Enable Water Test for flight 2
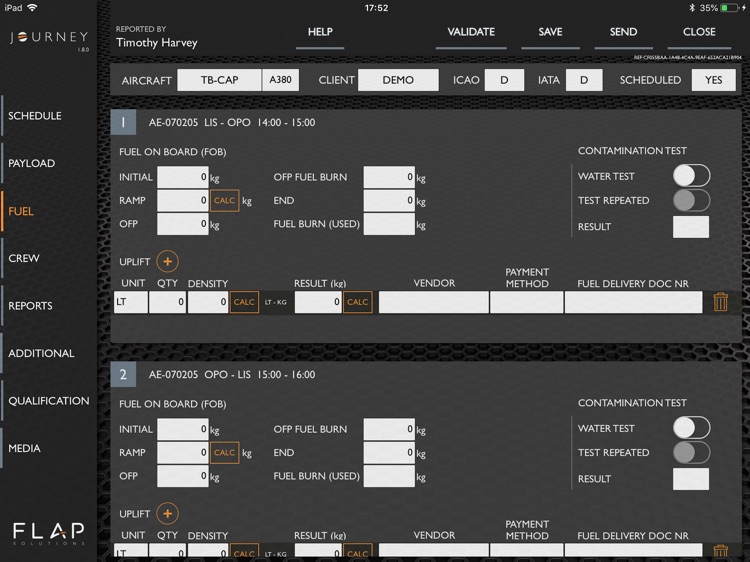 click(x=691, y=428)
